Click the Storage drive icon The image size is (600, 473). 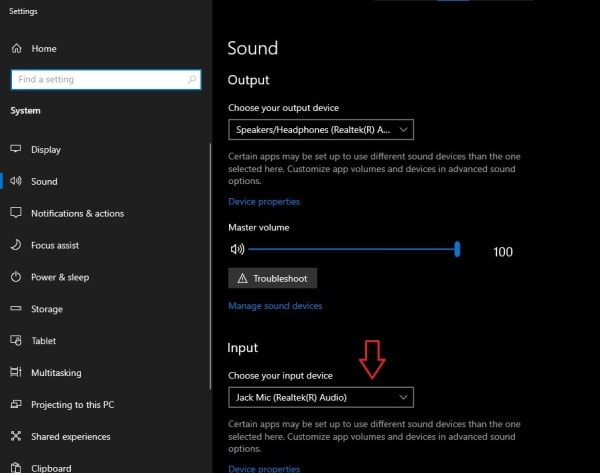(x=16, y=308)
